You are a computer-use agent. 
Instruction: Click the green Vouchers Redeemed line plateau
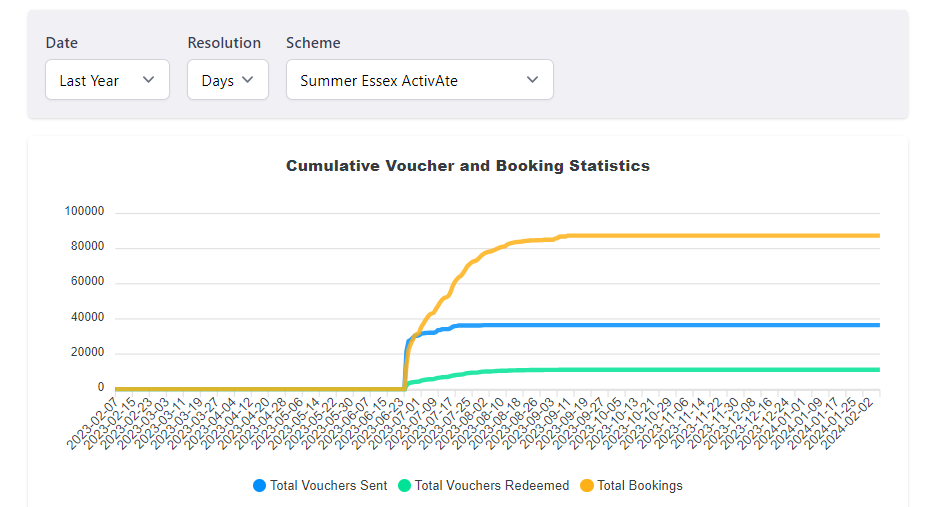click(x=720, y=370)
